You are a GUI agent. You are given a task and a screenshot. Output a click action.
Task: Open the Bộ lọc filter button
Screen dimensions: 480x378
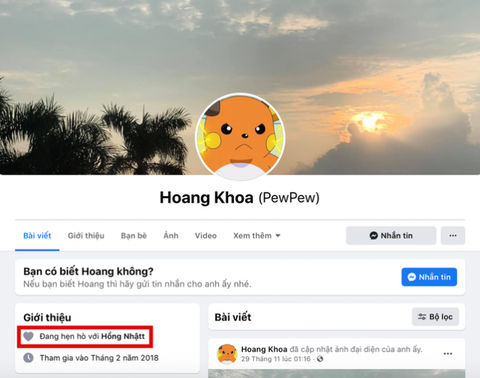pyautogui.click(x=435, y=317)
